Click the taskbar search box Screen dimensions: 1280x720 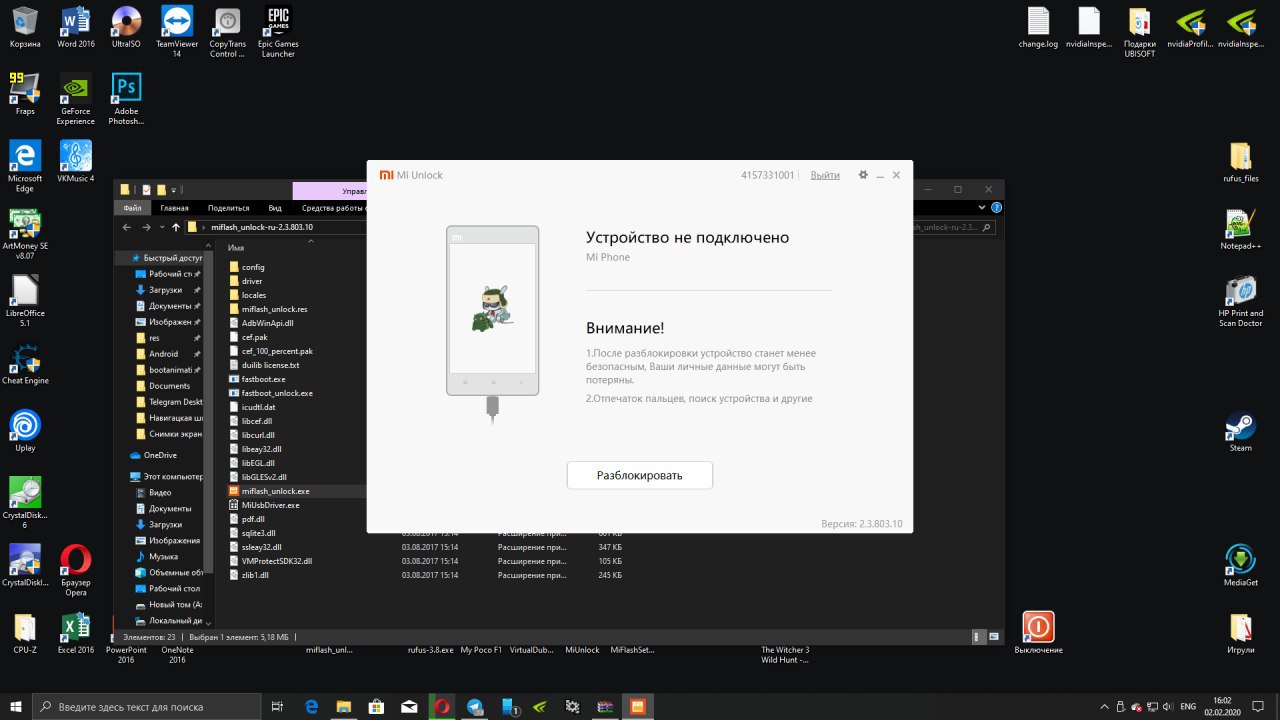[x=147, y=706]
